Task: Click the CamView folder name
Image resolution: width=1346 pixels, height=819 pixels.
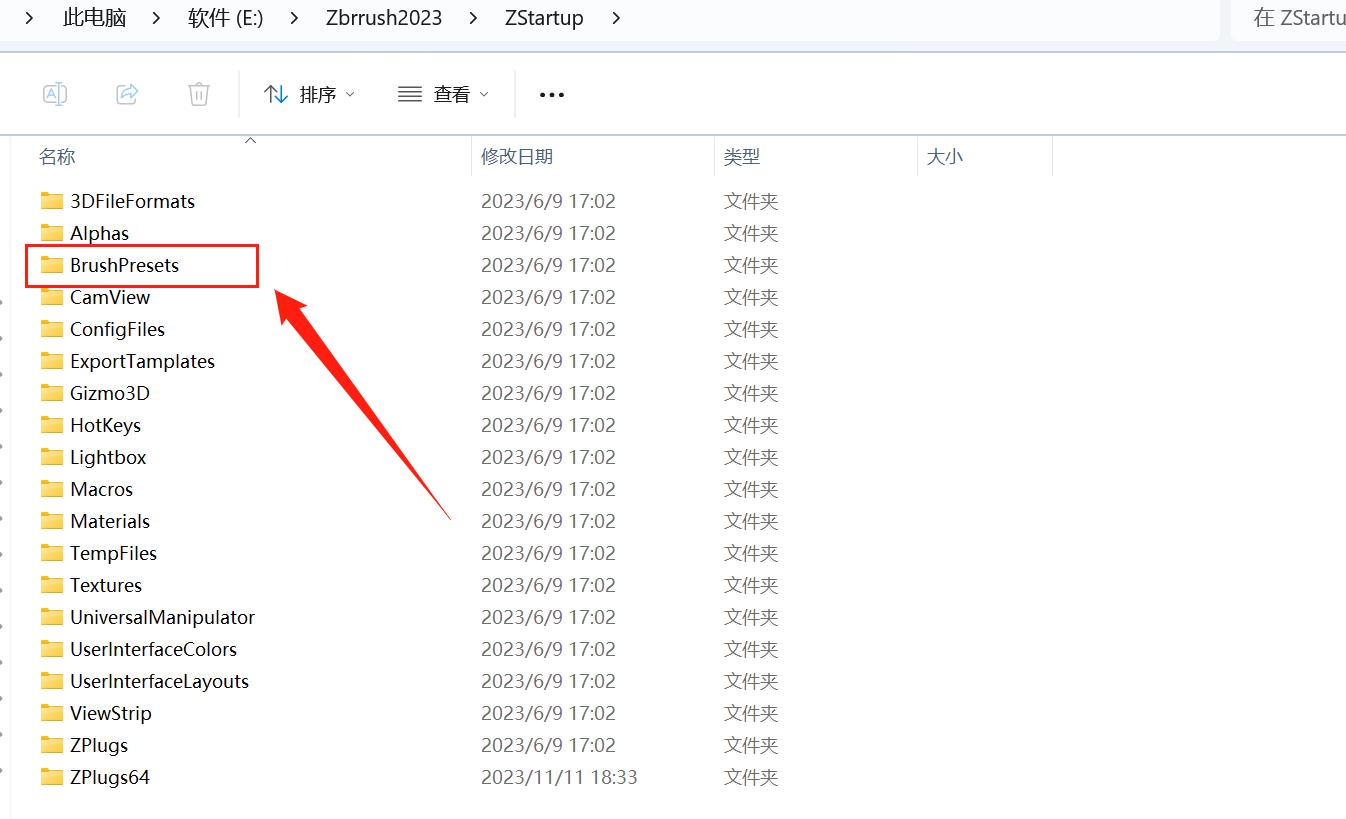Action: click(x=110, y=297)
